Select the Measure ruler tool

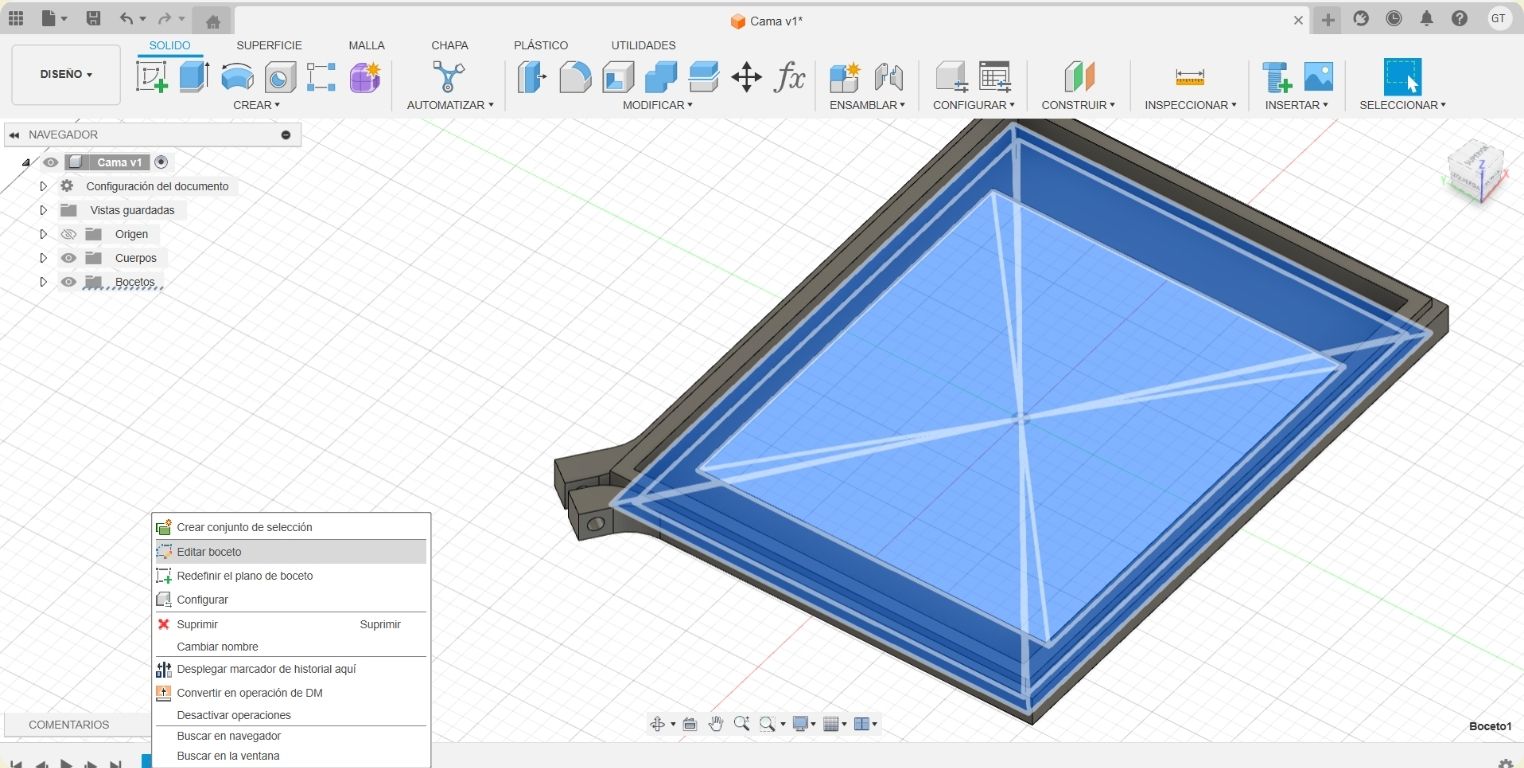tap(1190, 77)
